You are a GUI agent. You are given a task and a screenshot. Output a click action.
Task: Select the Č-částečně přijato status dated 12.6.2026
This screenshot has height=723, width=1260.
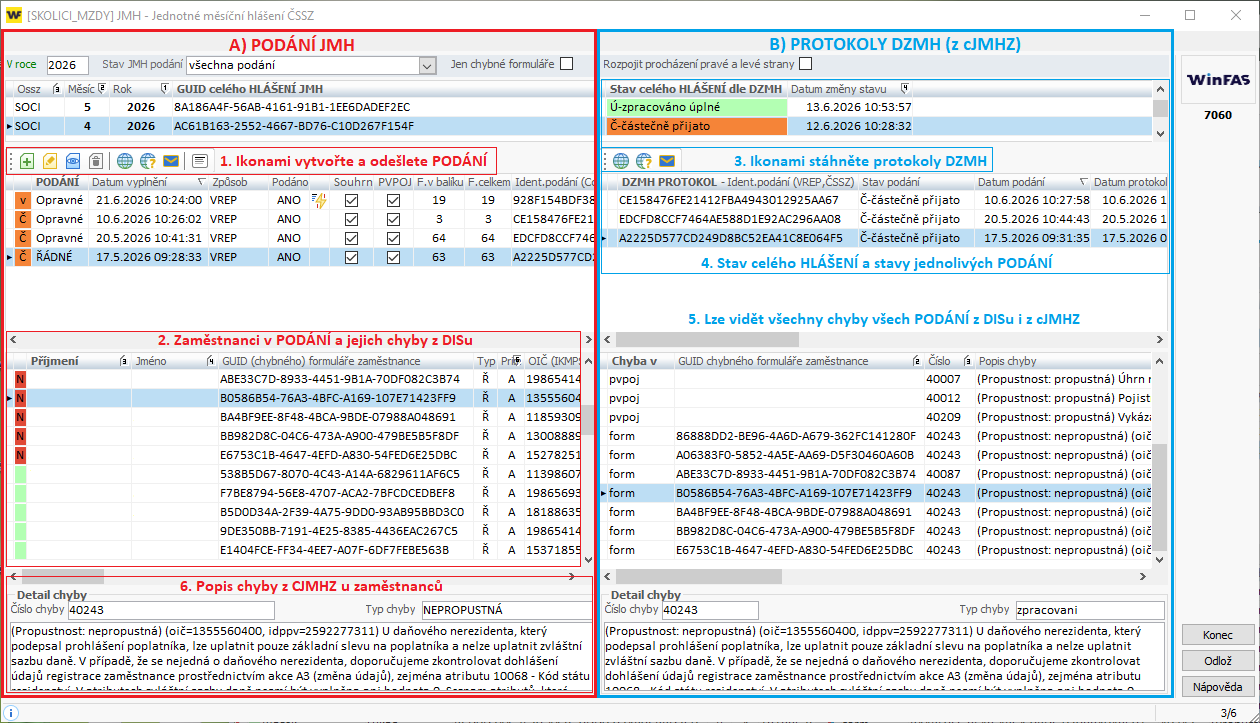point(877,126)
